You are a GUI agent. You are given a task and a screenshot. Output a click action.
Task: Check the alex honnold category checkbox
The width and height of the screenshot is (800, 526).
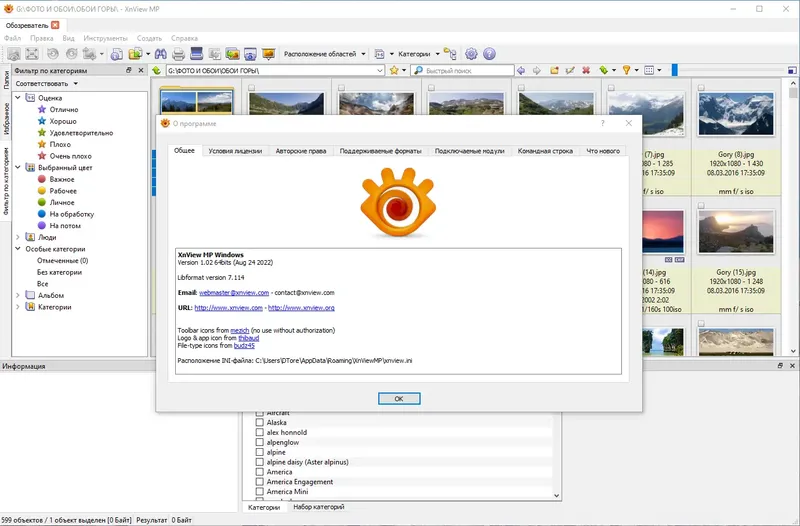[x=260, y=432]
